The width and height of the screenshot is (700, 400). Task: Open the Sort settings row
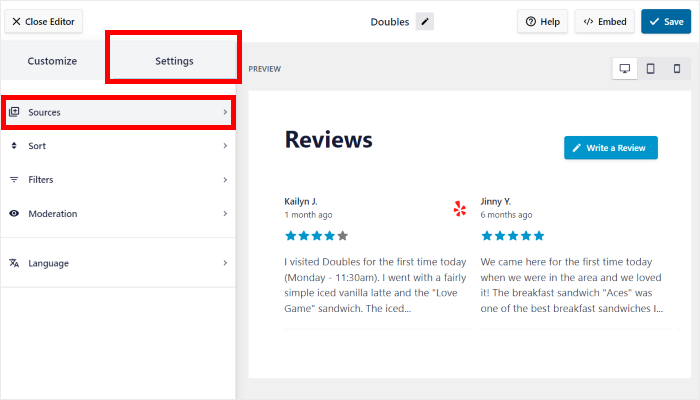tap(118, 146)
